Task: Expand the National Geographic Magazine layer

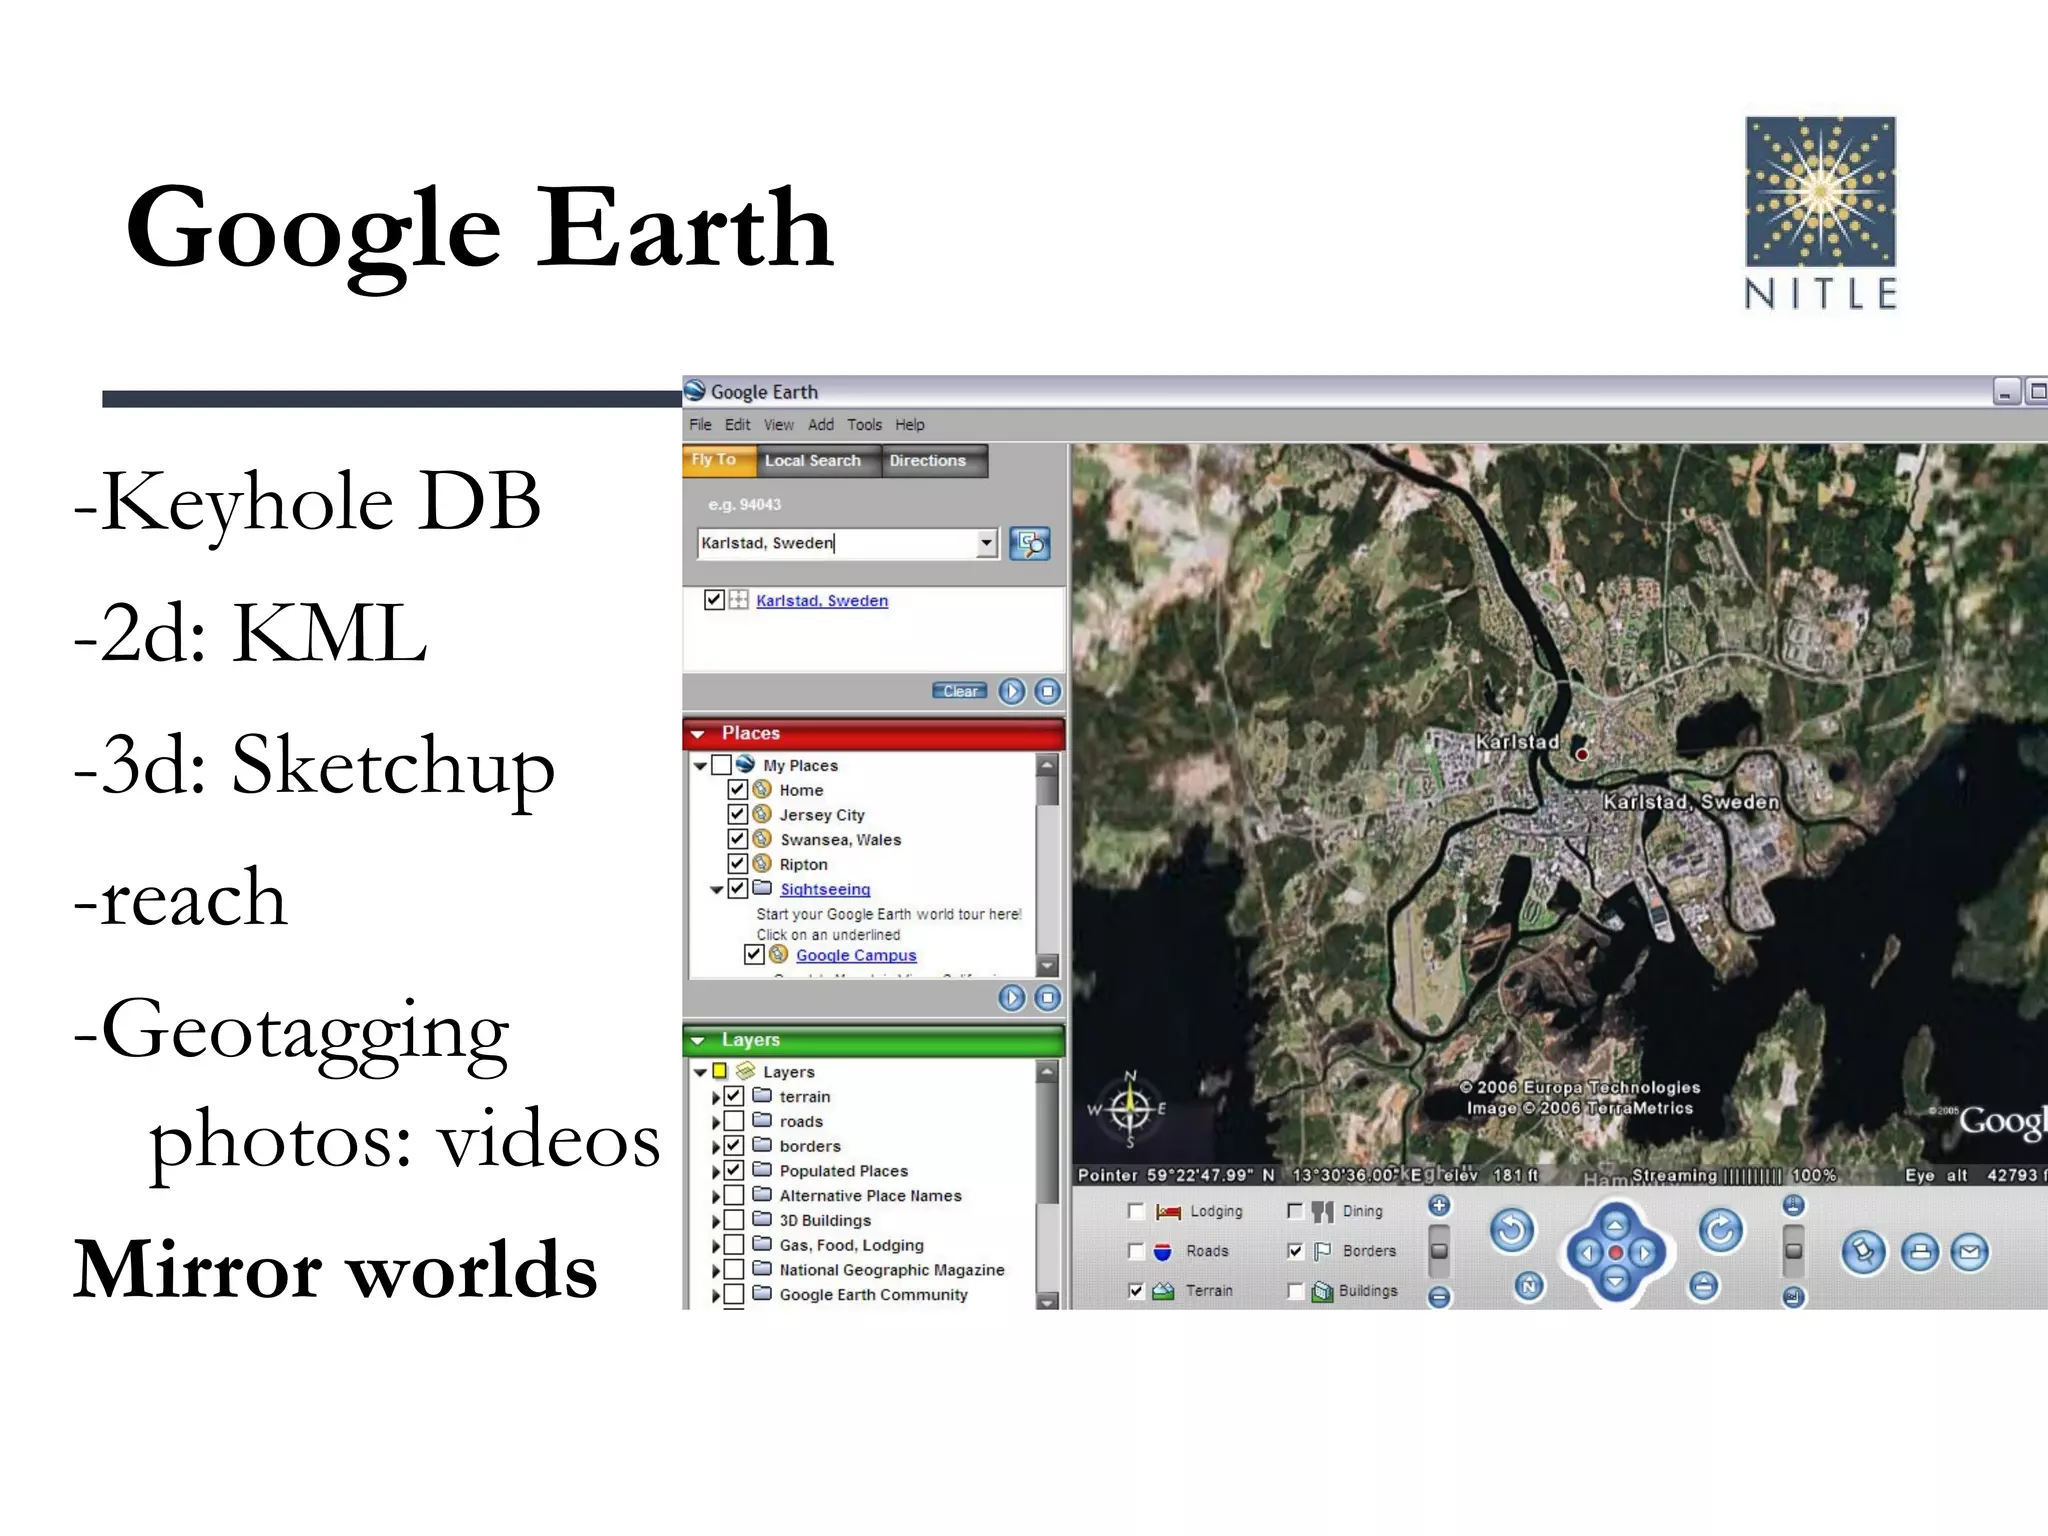Action: pos(716,1270)
